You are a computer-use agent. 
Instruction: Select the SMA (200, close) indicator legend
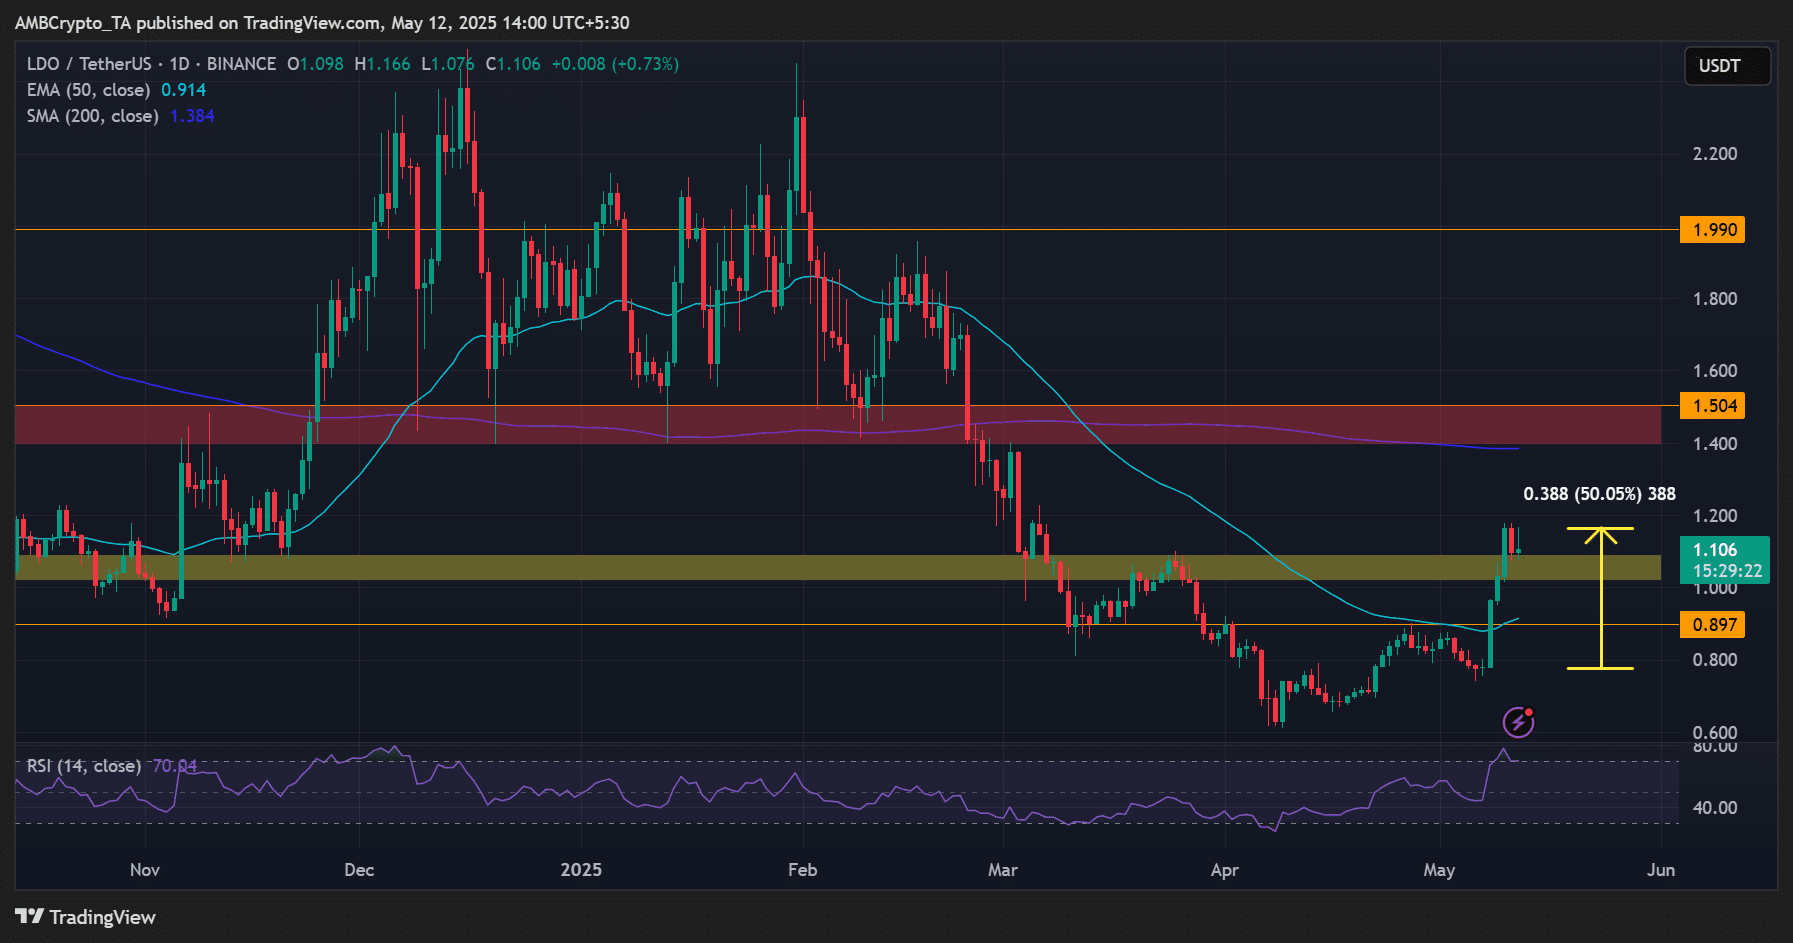93,116
